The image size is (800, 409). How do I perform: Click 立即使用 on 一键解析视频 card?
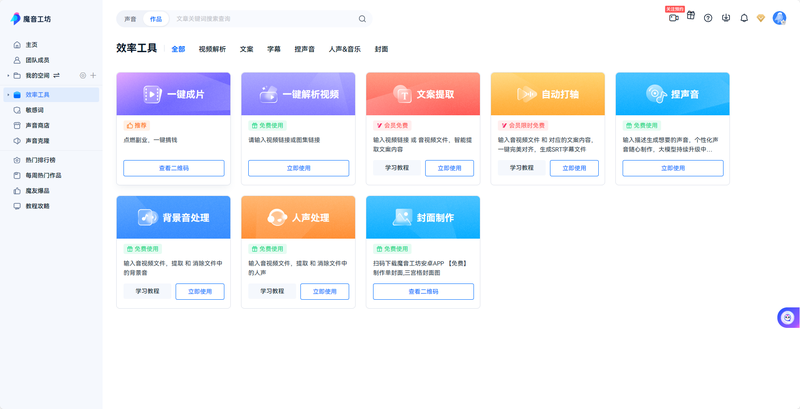(x=298, y=168)
